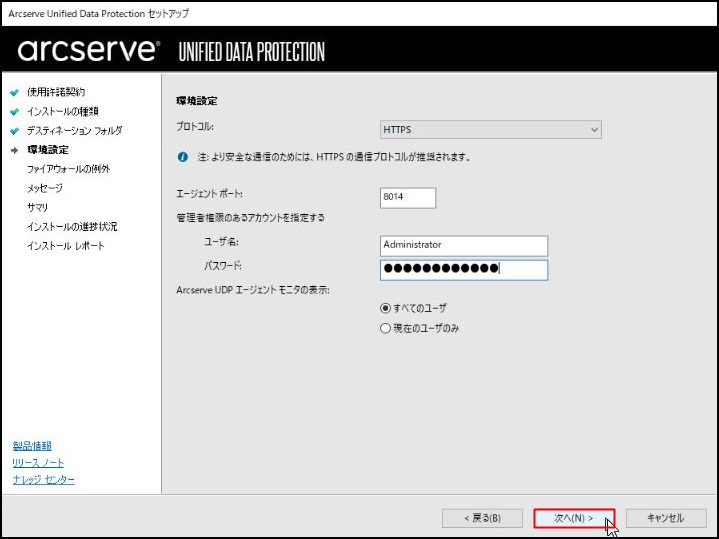Click the checkmark icon next to 使用許諾契約
This screenshot has width=719, height=539.
tap(15, 92)
